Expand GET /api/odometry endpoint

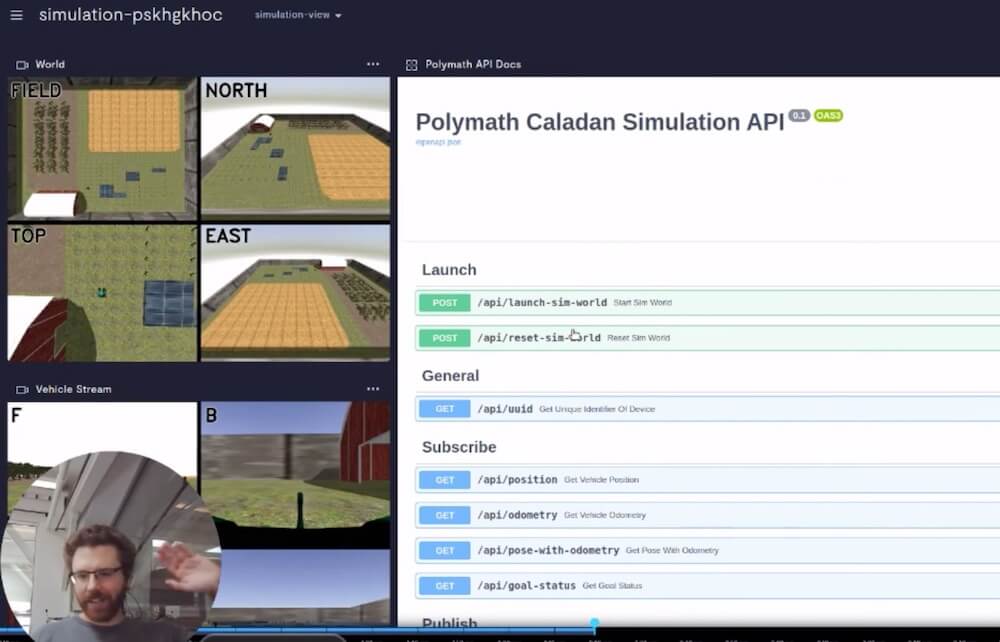click(707, 515)
